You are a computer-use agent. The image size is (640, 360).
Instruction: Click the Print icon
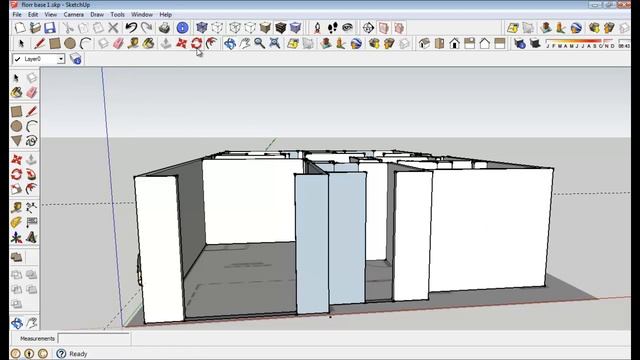pos(164,28)
